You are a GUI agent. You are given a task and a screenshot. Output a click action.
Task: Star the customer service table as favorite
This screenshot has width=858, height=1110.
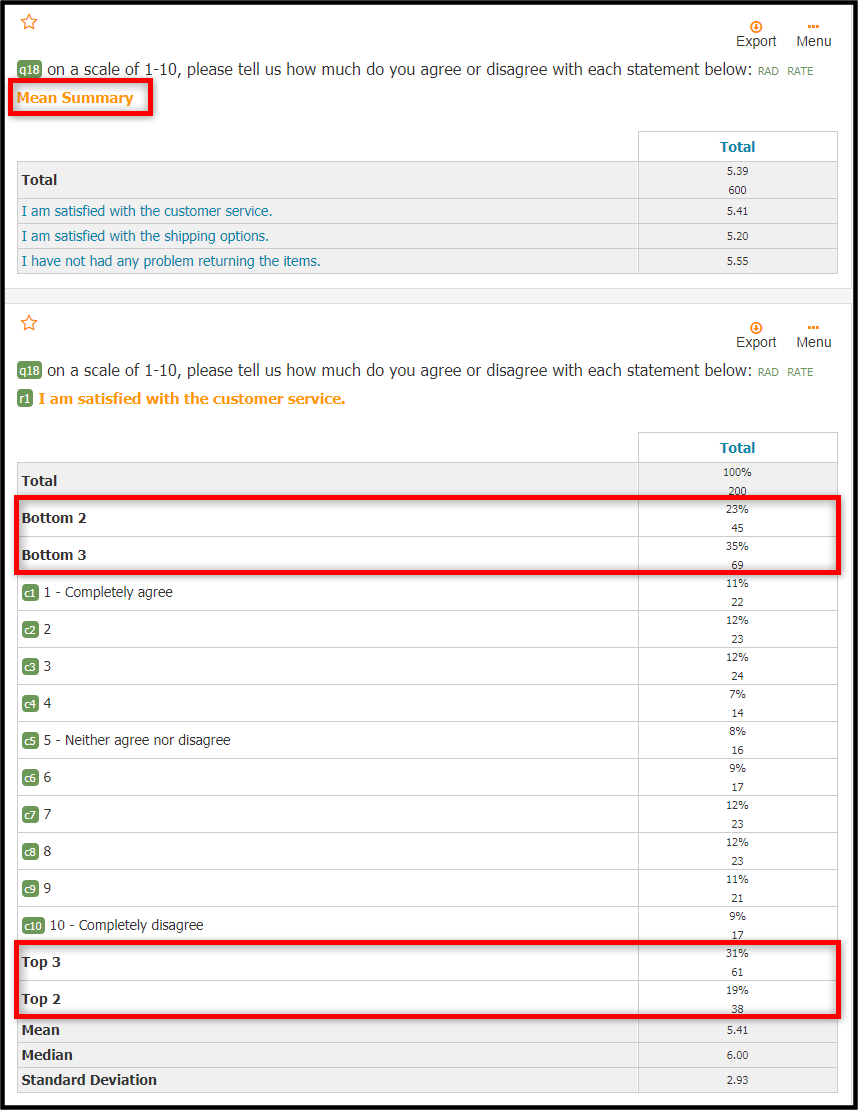29,323
